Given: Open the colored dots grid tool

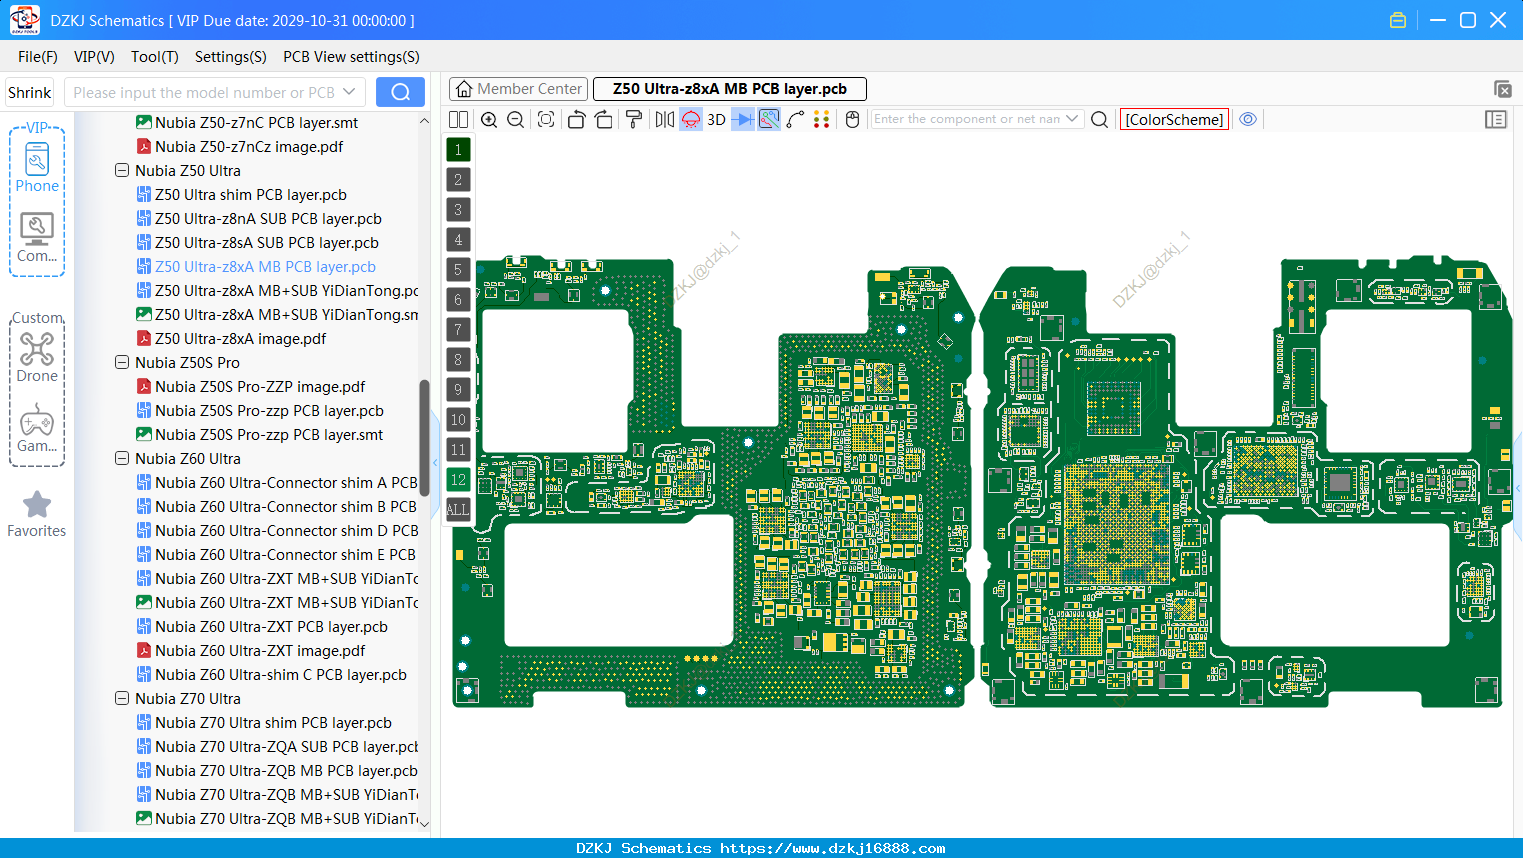Looking at the screenshot, I should click(822, 119).
